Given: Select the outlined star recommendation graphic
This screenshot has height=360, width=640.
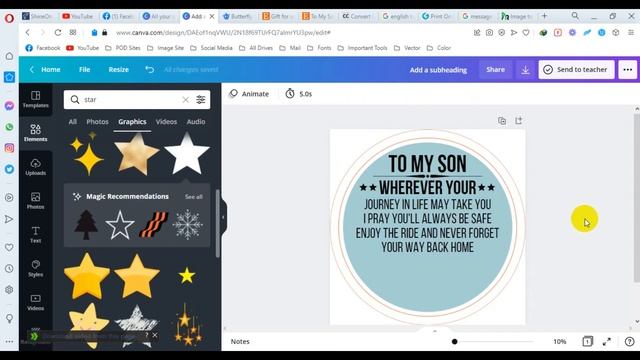Looking at the screenshot, I should (120, 225).
